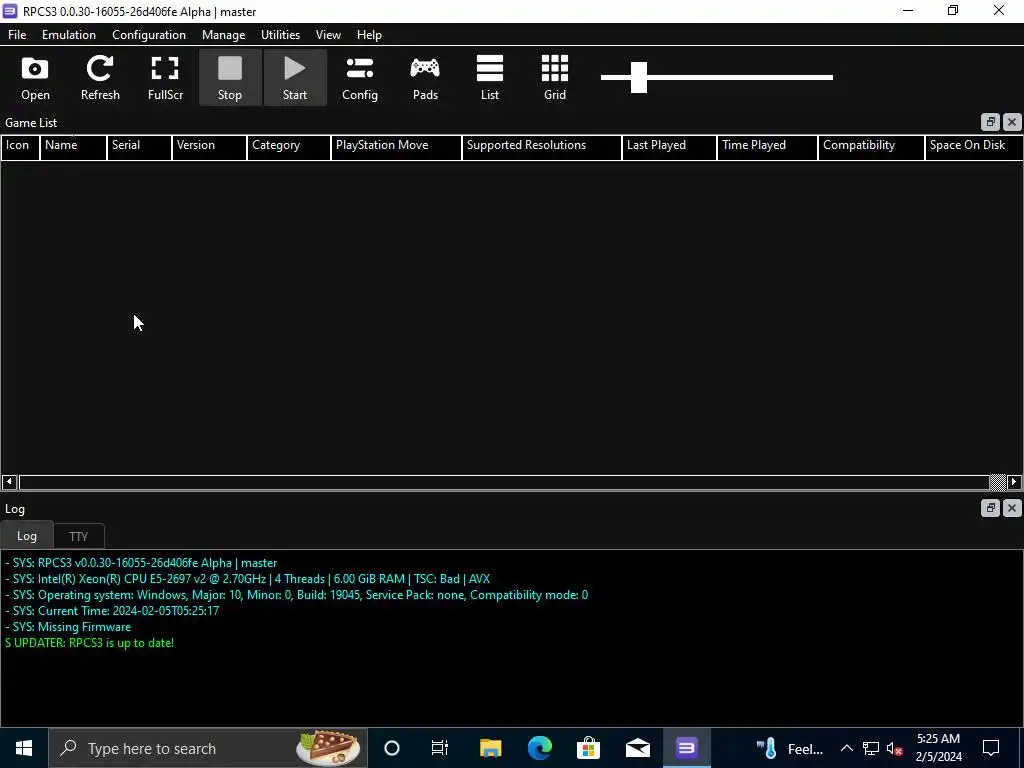Click the 'SYS: Missing Firmware' log line
Viewport: 1024px width, 768px height.
pos(68,627)
